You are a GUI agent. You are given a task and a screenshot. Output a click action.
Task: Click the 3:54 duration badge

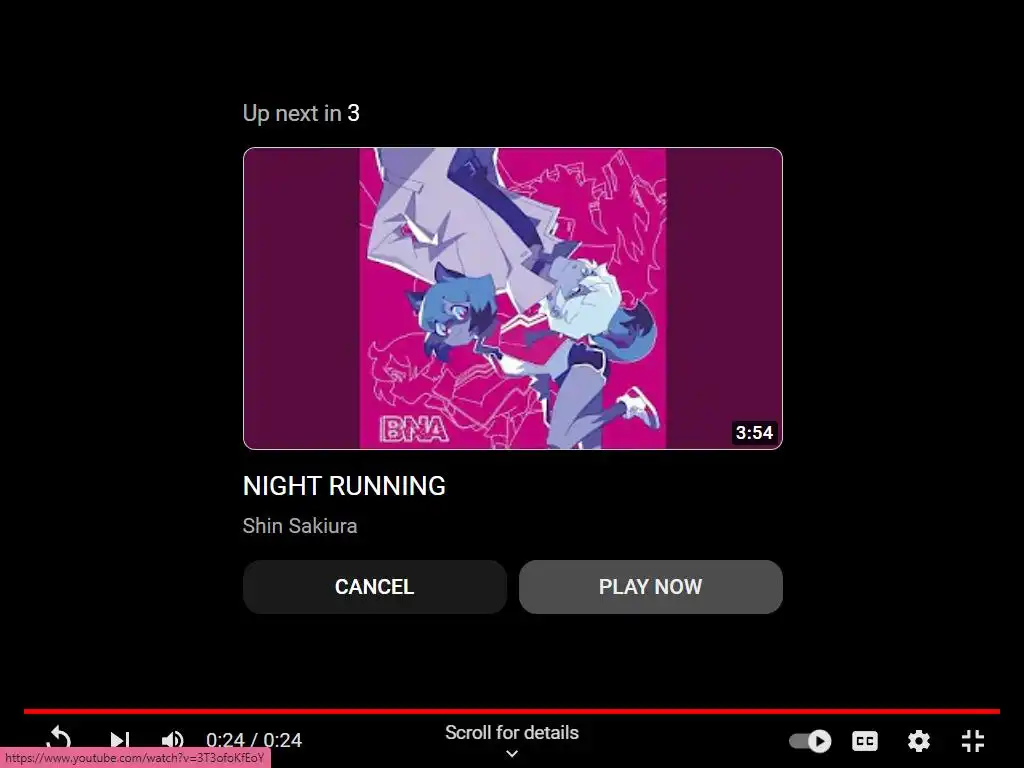754,432
